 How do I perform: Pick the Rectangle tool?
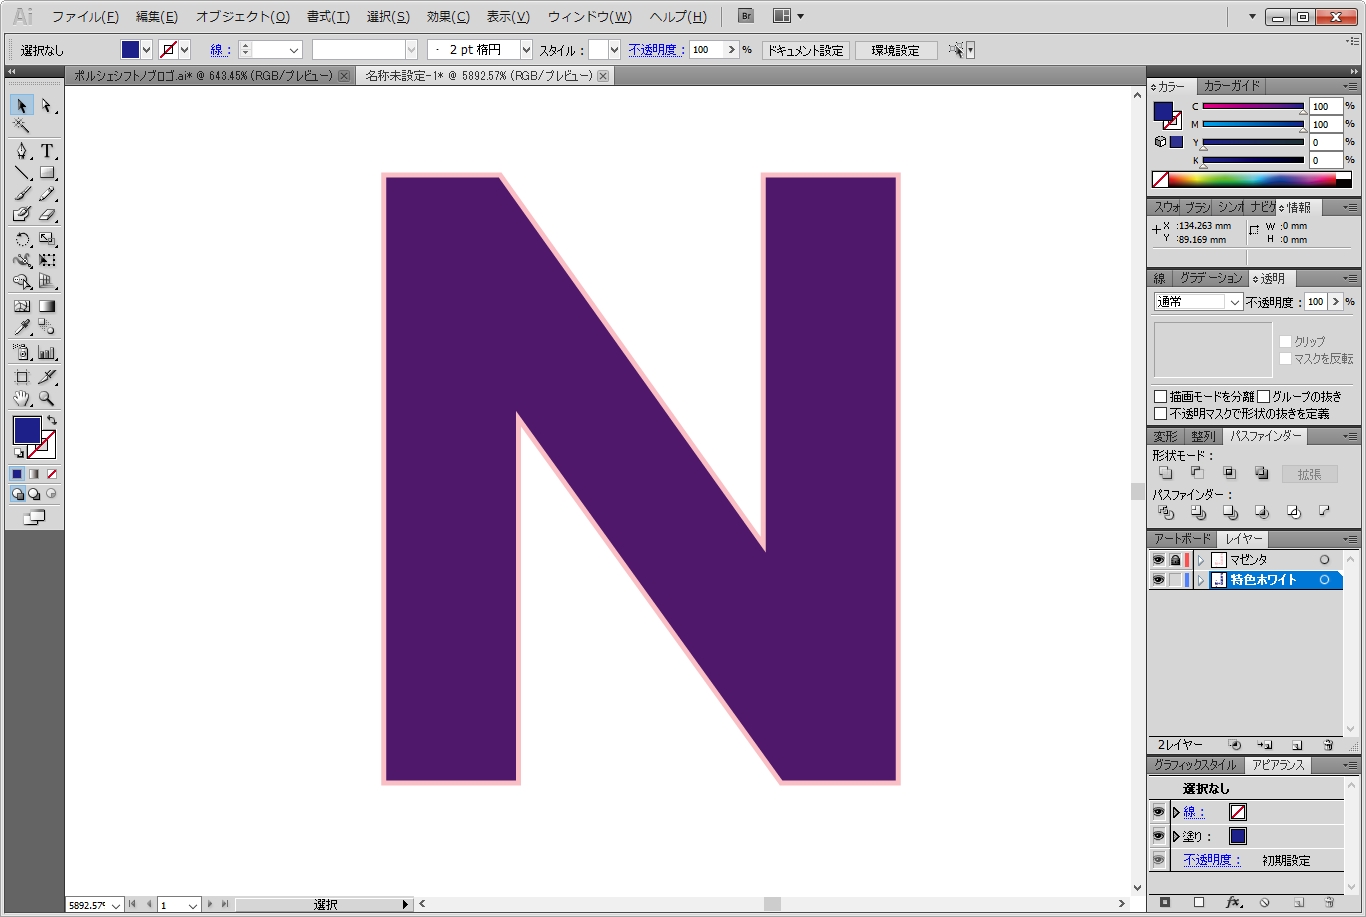(47, 173)
